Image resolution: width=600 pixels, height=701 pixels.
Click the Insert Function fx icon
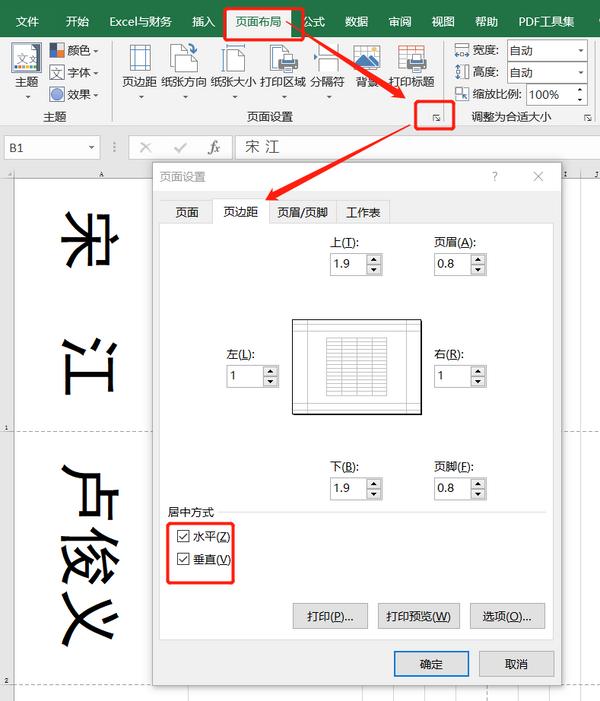[213, 148]
